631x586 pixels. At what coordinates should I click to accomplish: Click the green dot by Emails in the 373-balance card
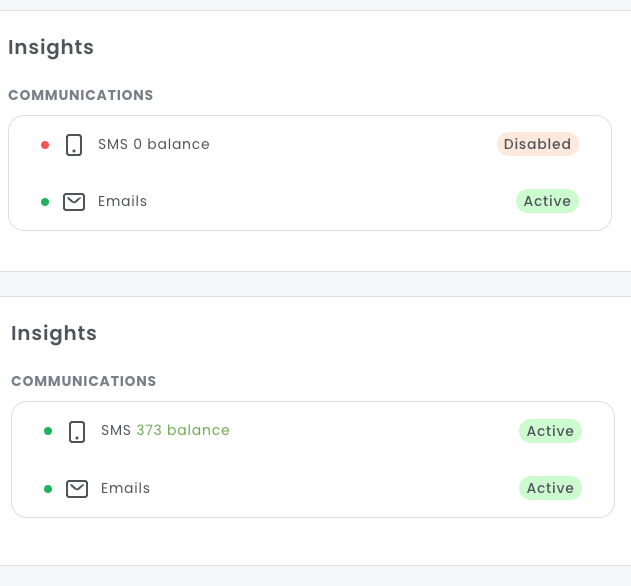[48, 489]
